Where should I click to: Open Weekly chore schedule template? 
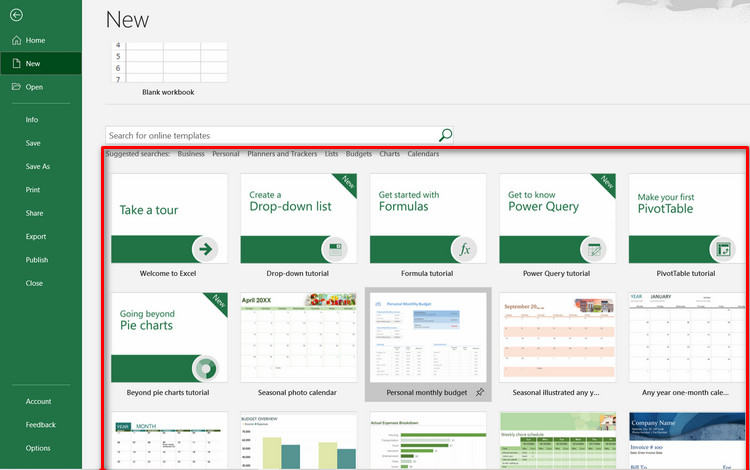point(558,440)
